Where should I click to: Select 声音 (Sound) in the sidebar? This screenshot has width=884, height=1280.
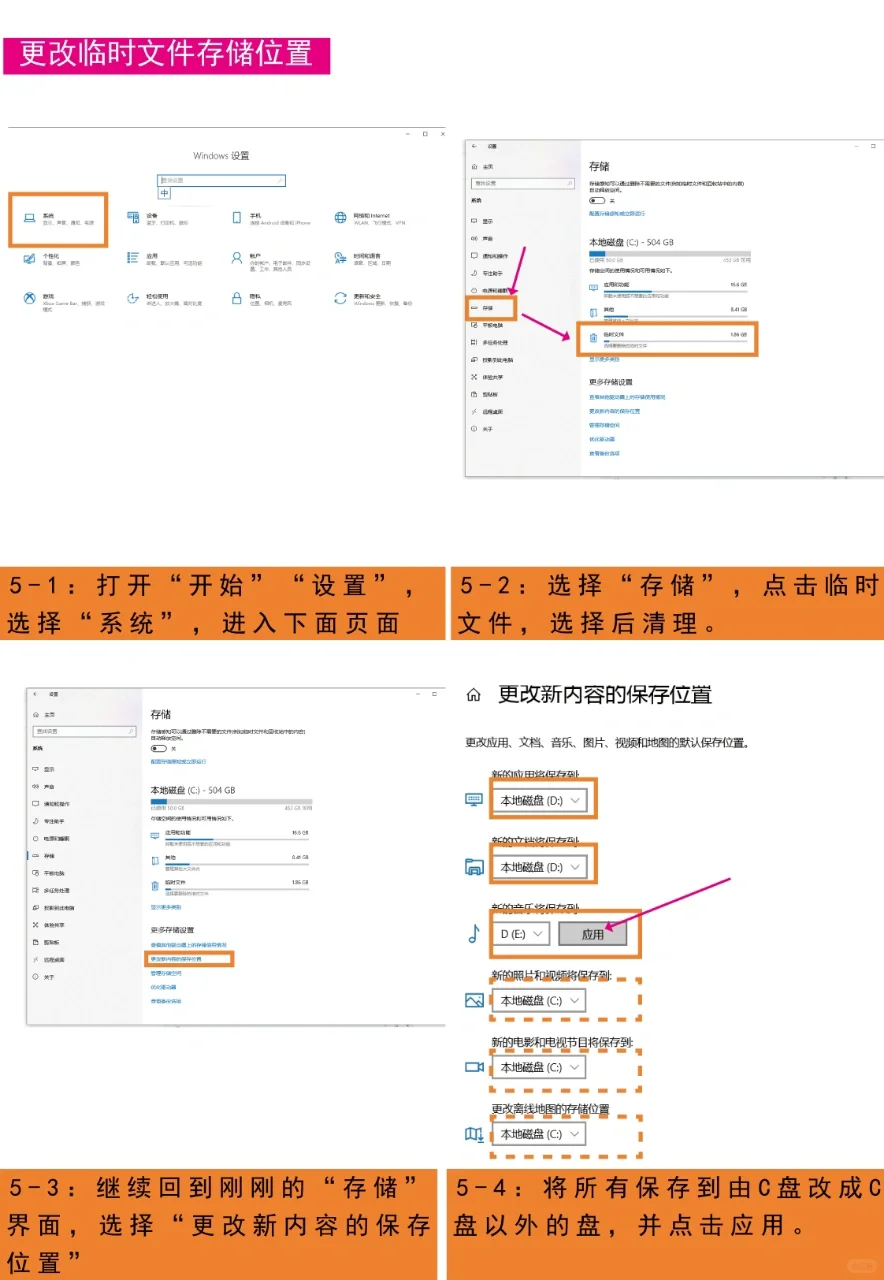click(x=488, y=238)
